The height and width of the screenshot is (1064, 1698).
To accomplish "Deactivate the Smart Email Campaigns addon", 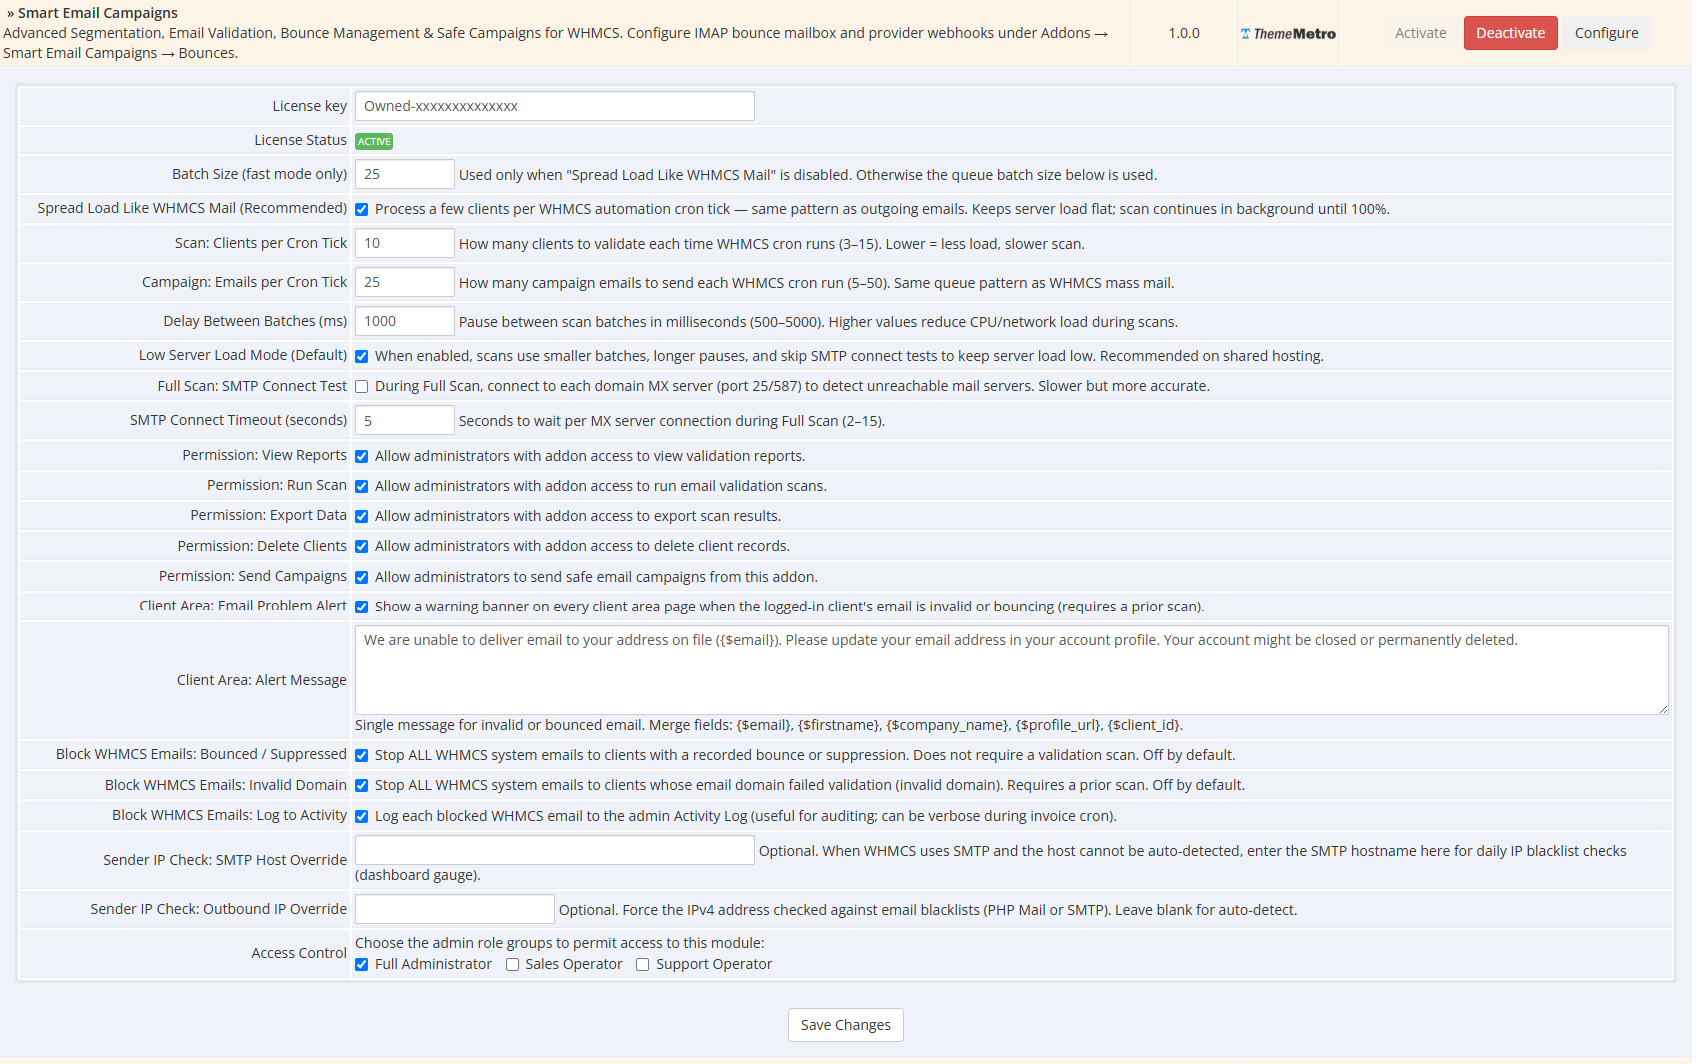I will pos(1510,33).
